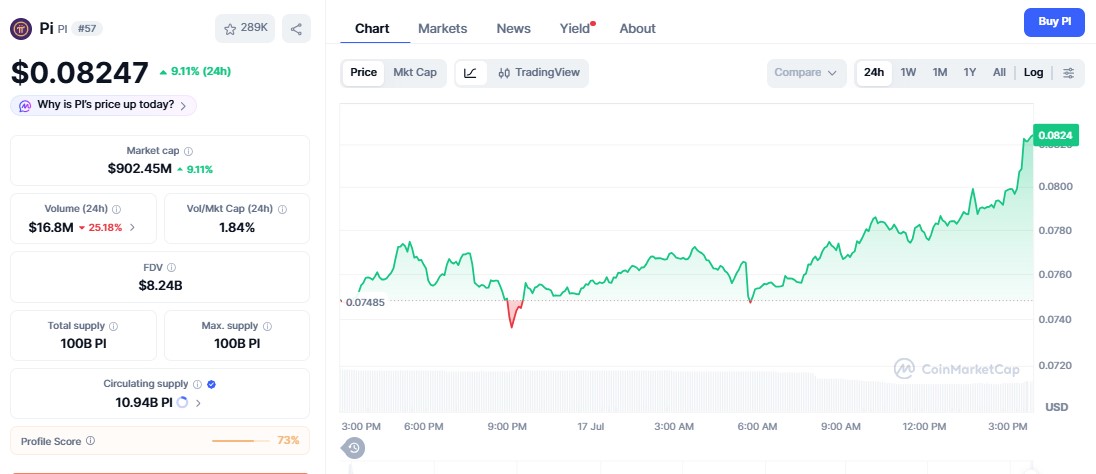Click the Pi coin logo icon
The height and width of the screenshot is (474, 1096).
[x=21, y=29]
